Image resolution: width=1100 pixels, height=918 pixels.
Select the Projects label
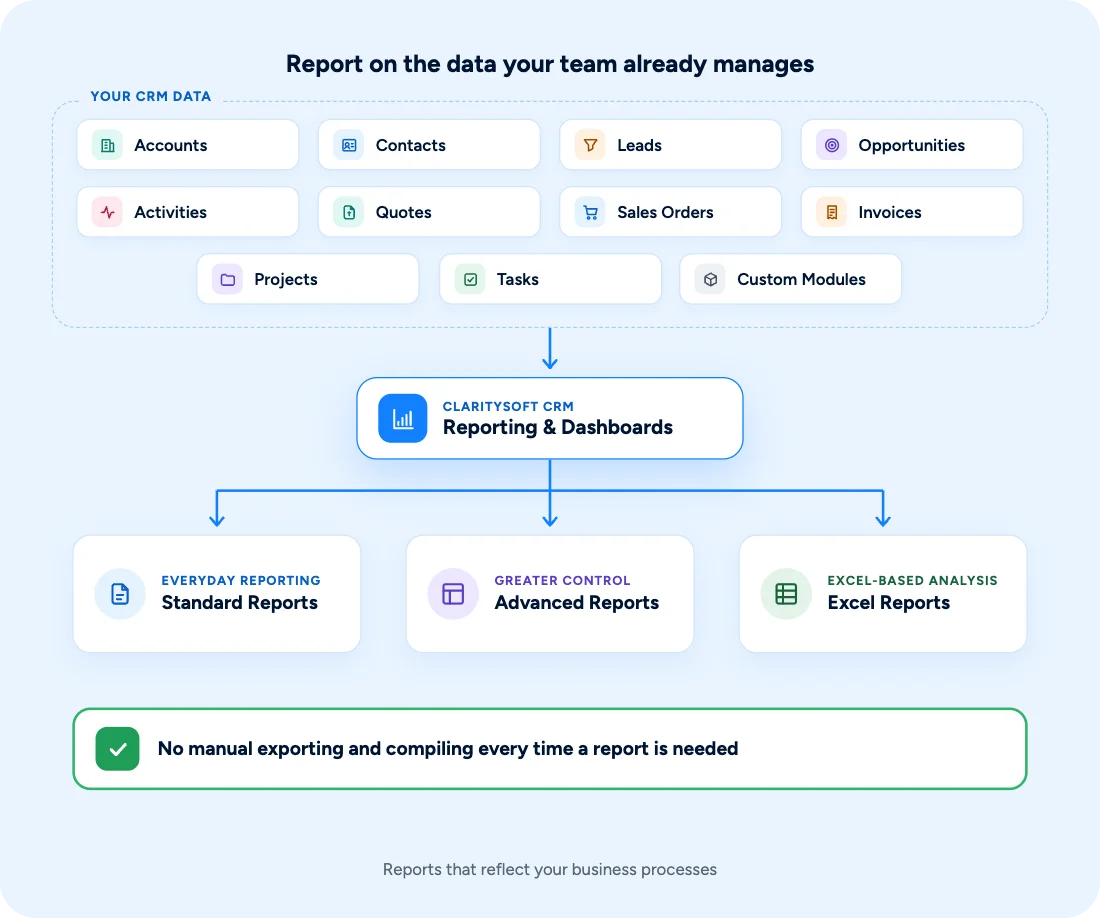(x=286, y=279)
